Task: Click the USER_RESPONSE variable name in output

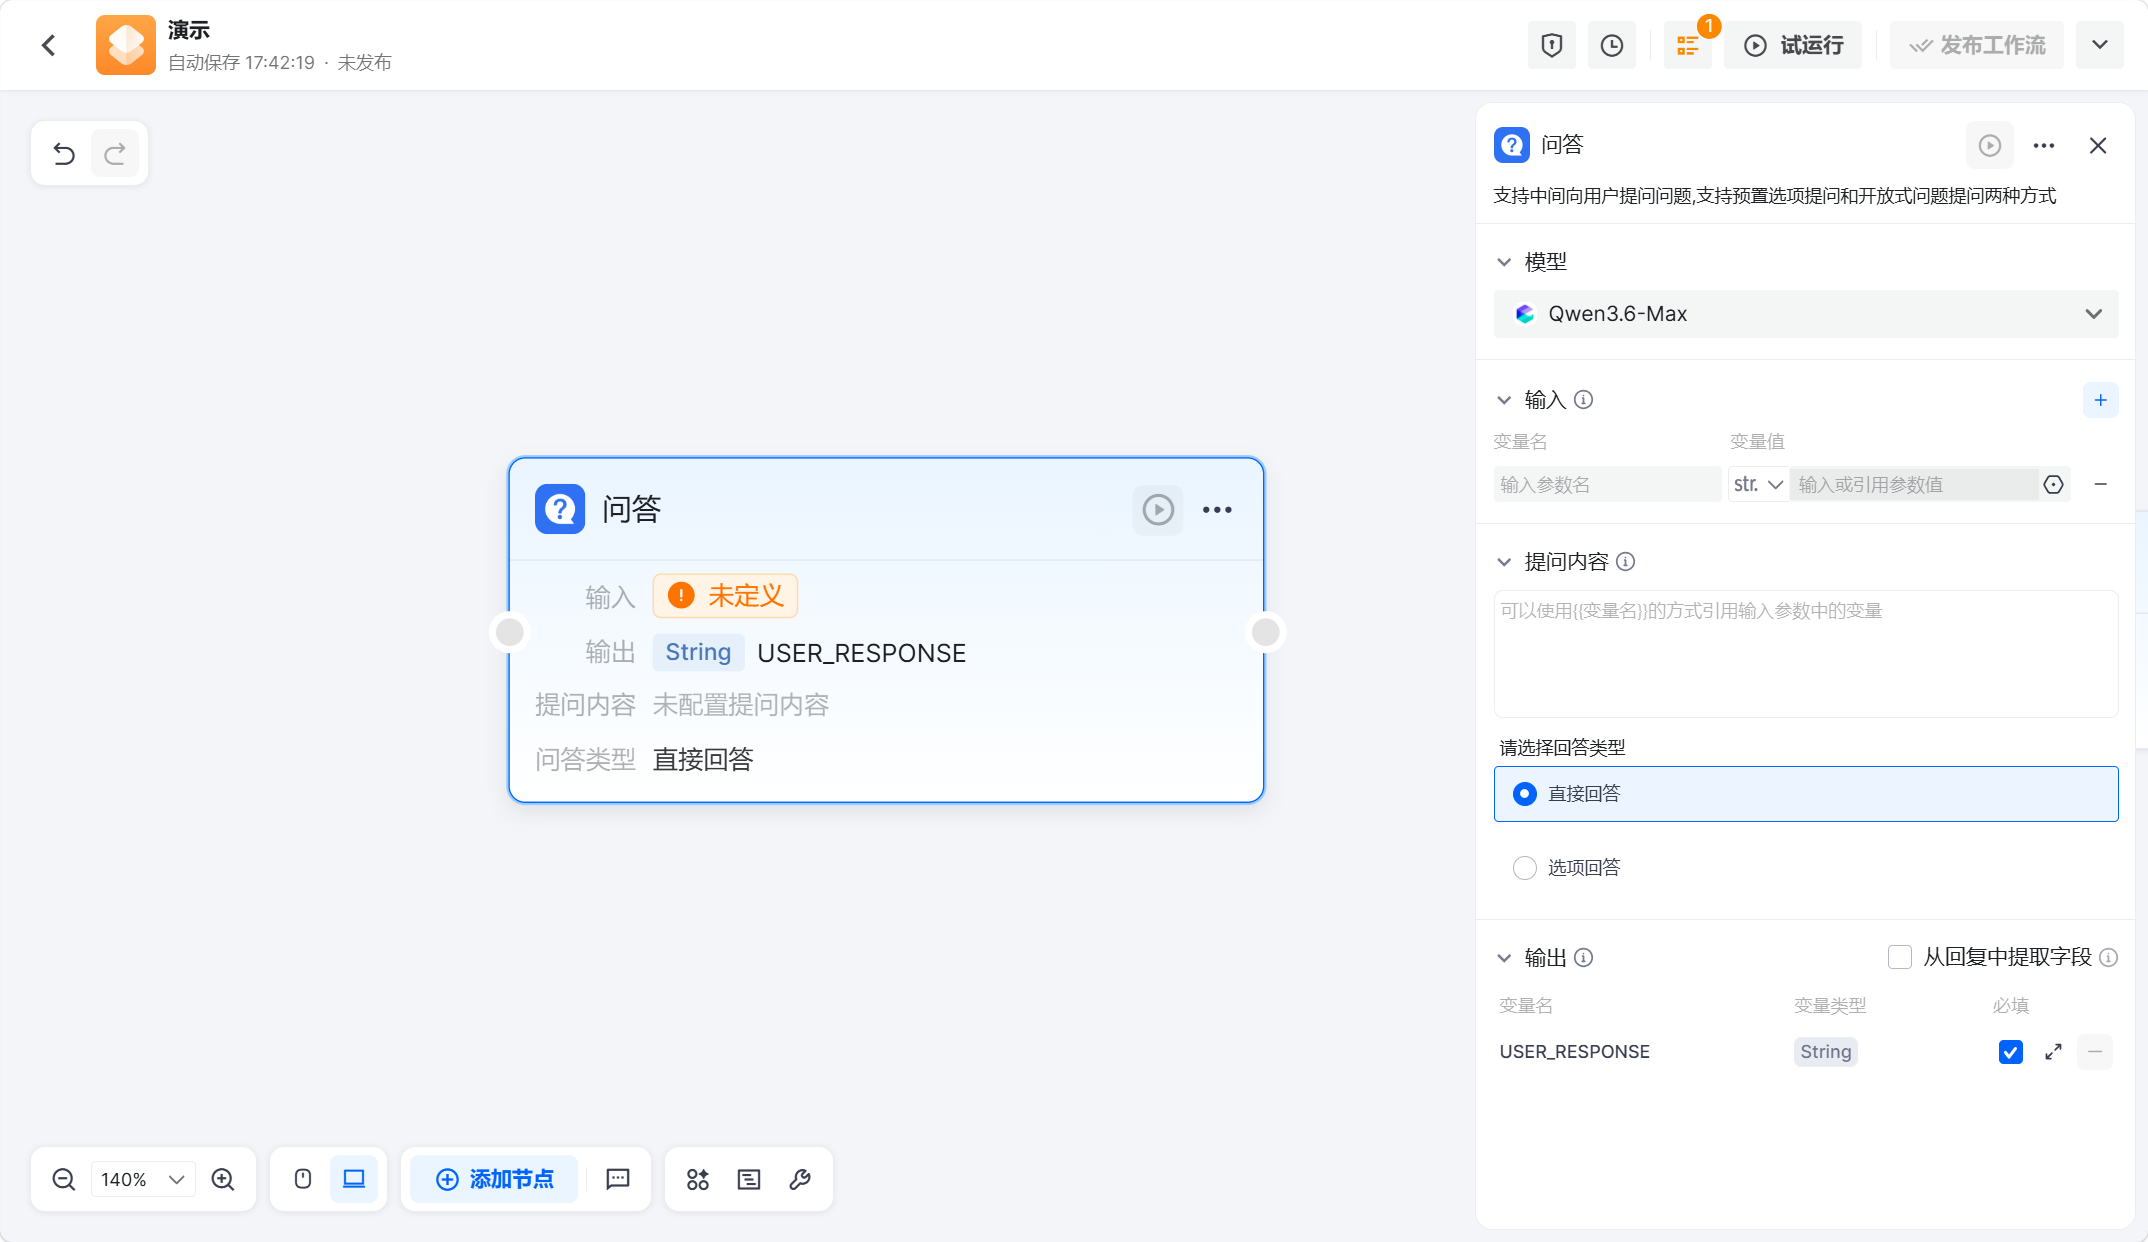Action: [x=1575, y=1052]
